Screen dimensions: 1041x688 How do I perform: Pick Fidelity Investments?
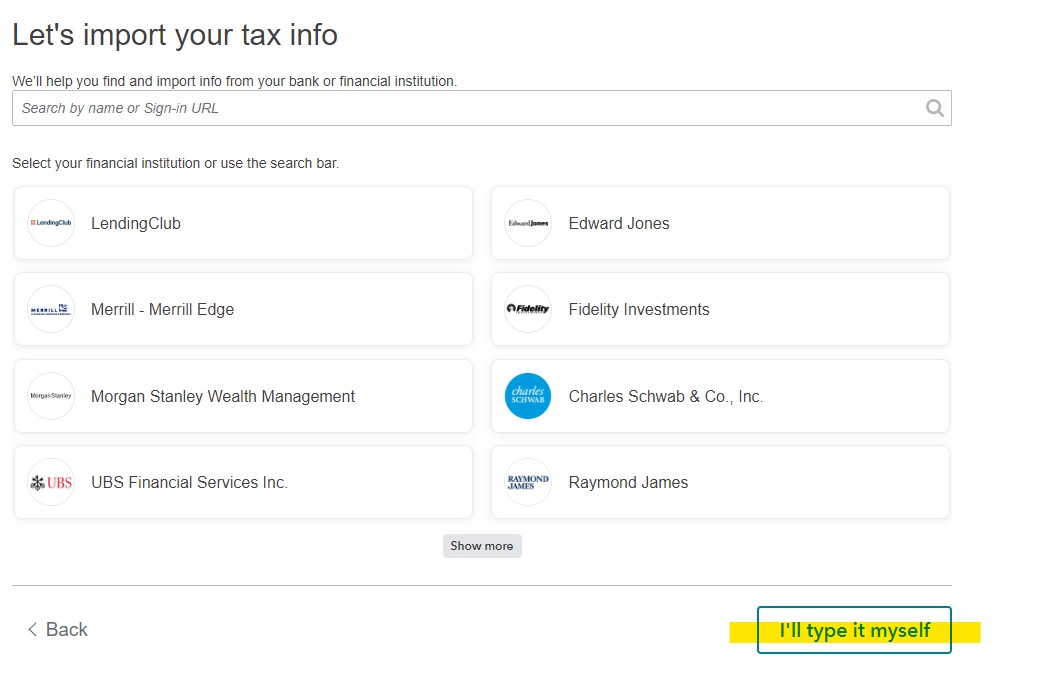(x=720, y=309)
